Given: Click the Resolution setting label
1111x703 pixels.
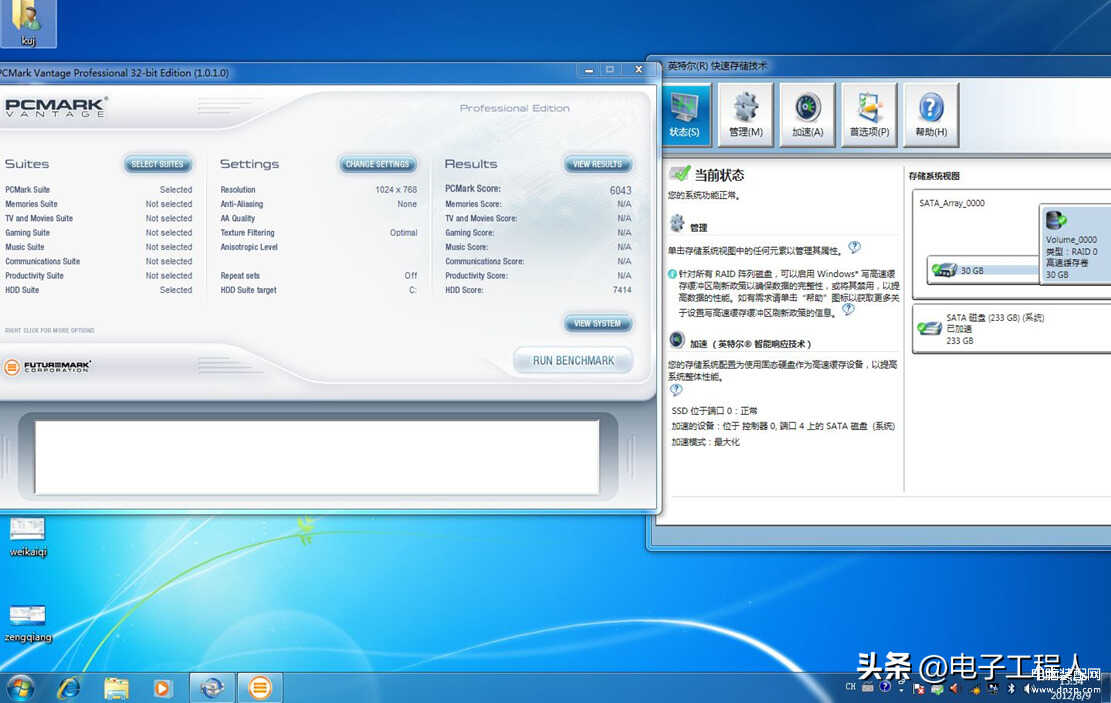Looking at the screenshot, I should [238, 190].
